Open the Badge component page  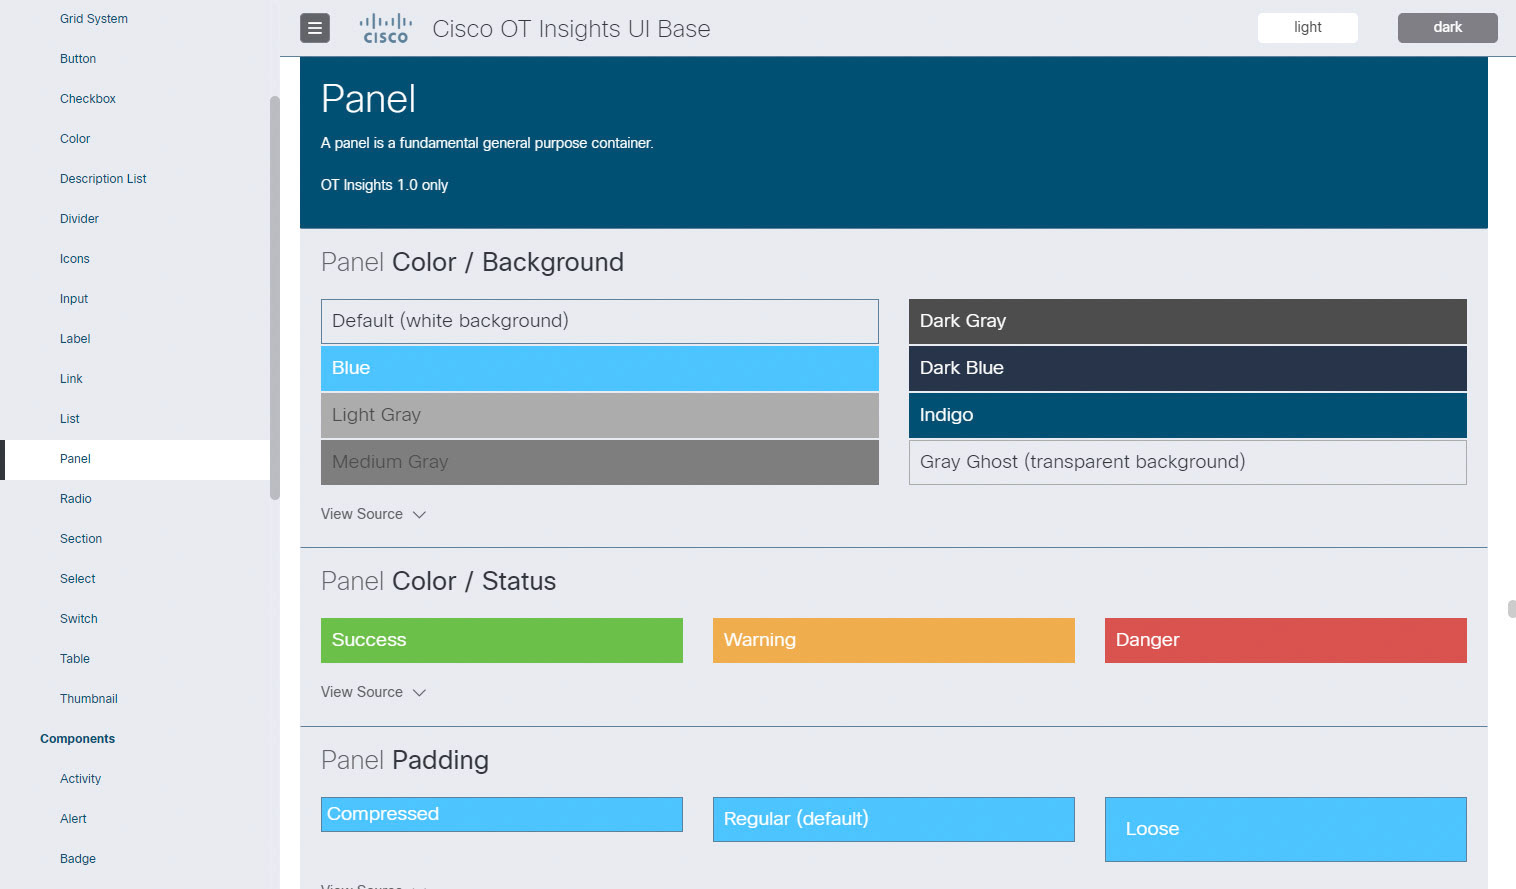(78, 859)
